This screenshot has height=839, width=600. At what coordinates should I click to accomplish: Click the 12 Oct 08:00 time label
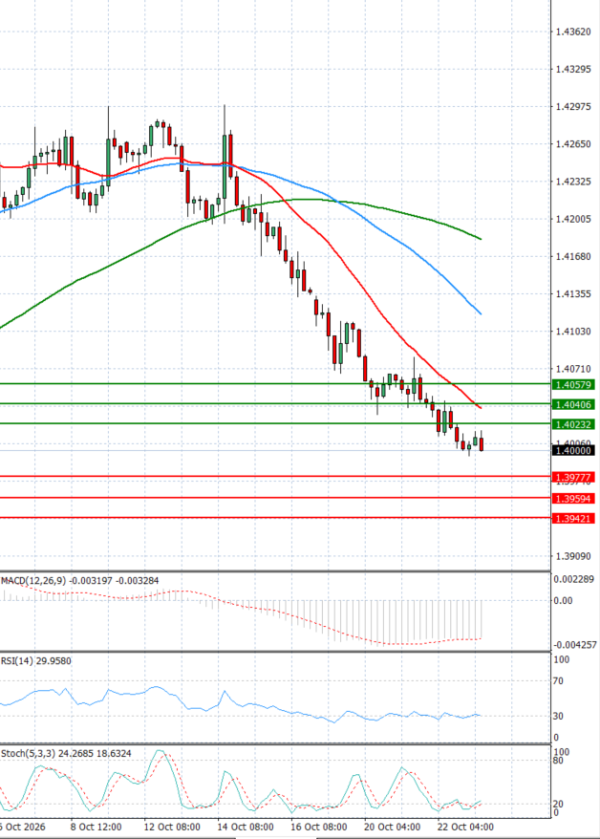172,827
